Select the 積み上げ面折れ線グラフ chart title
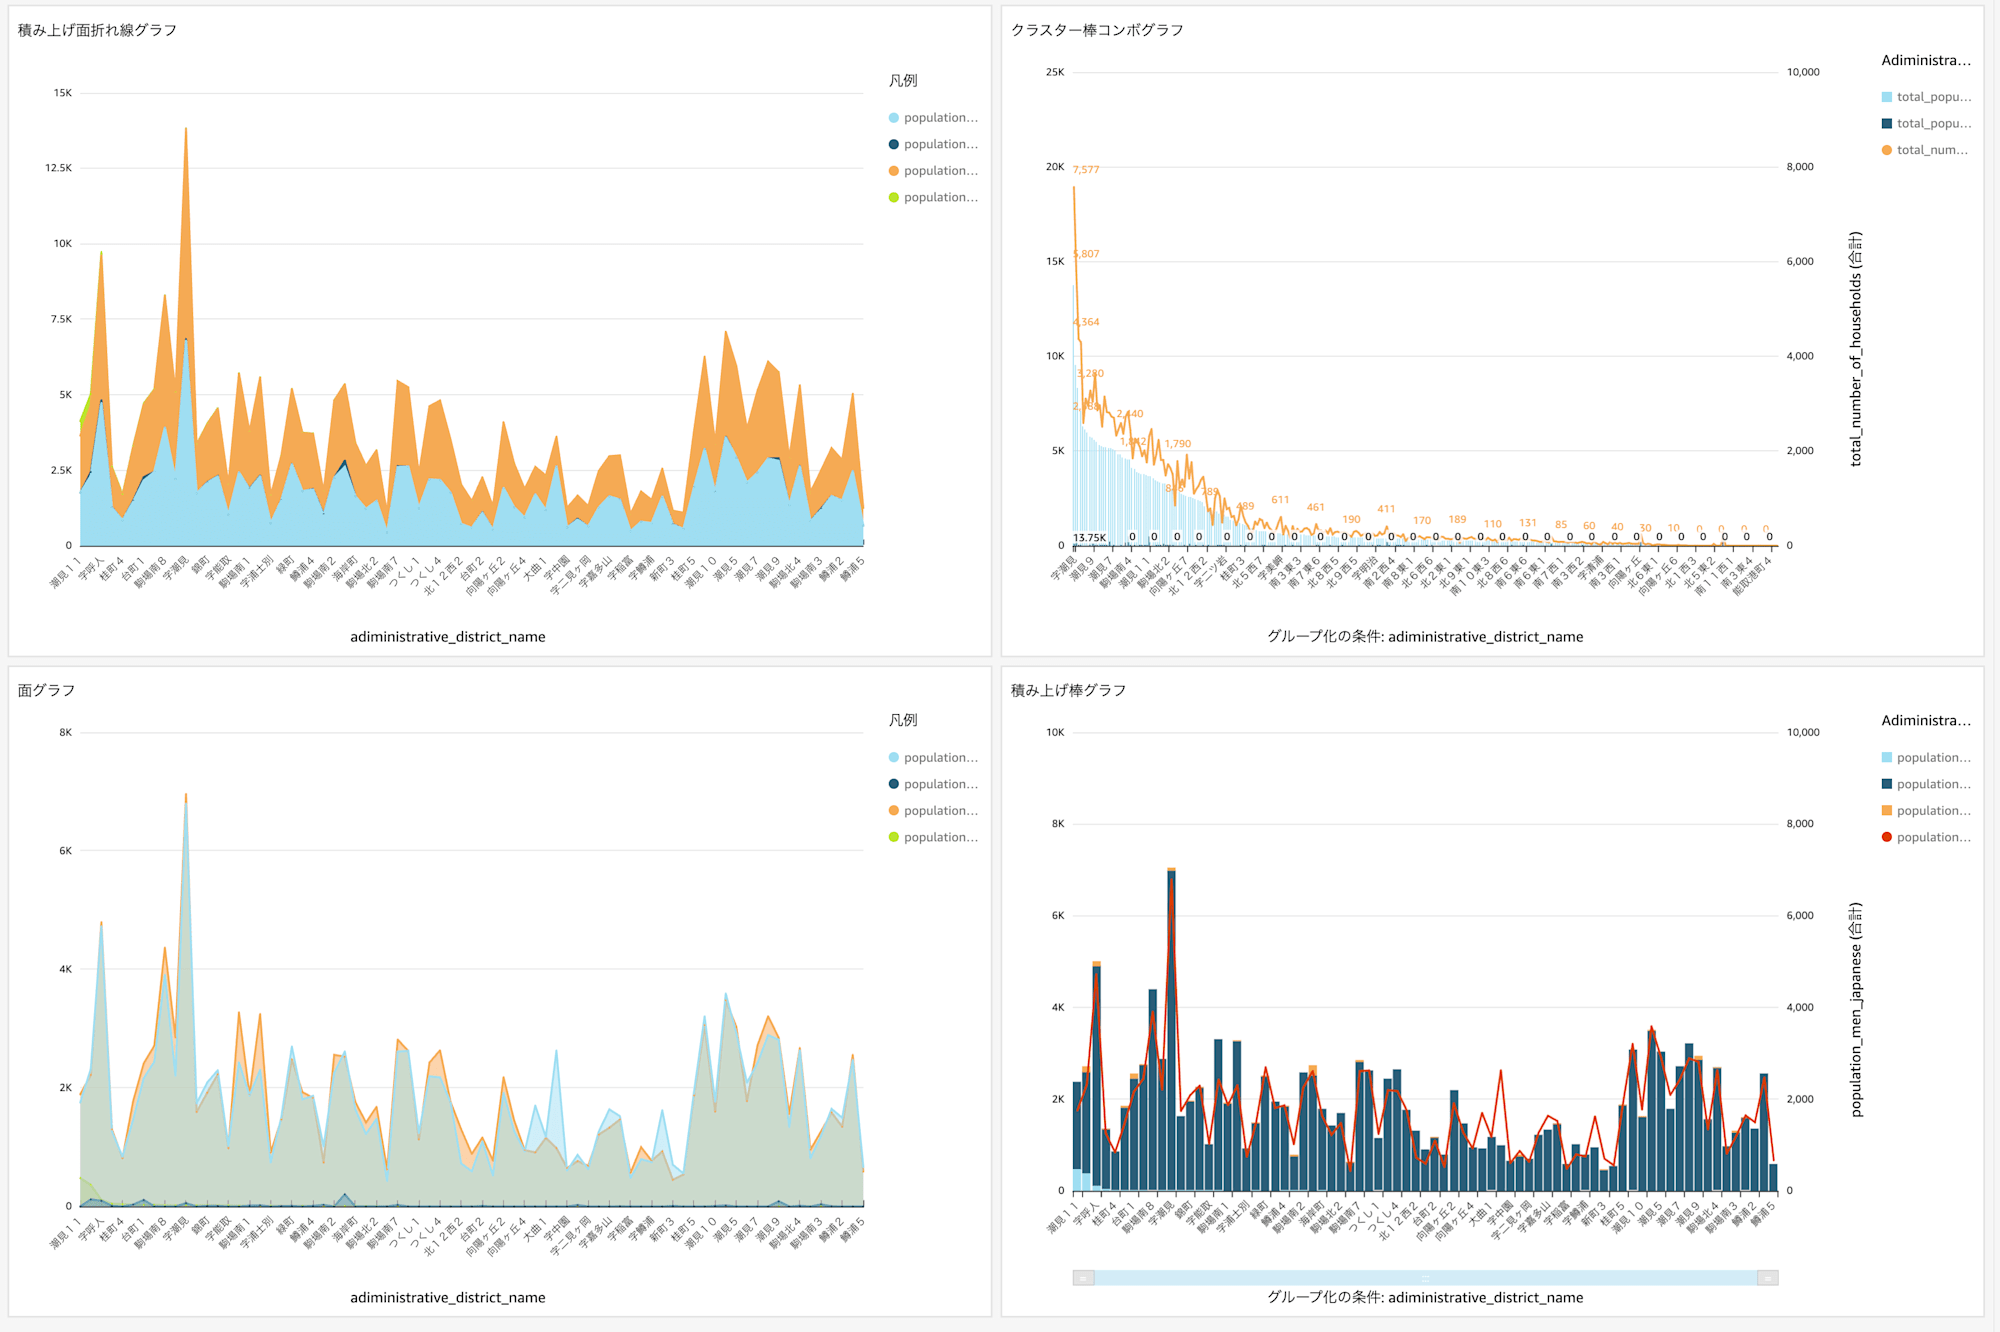2000x1332 pixels. [x=97, y=31]
